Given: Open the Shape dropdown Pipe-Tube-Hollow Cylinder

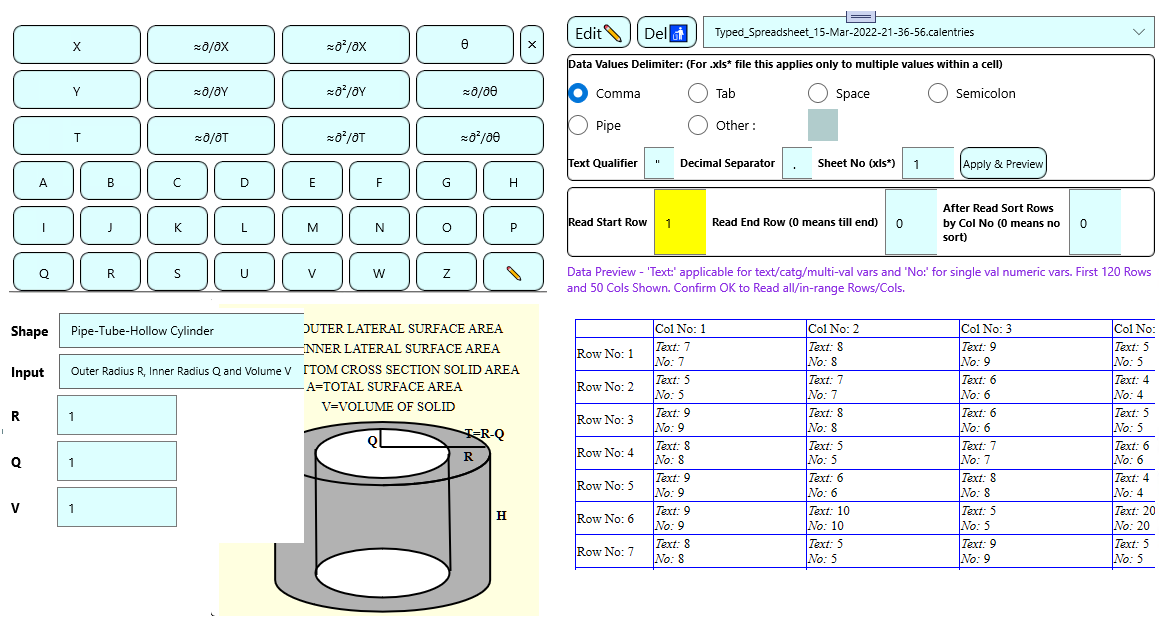Looking at the screenshot, I should [x=181, y=331].
